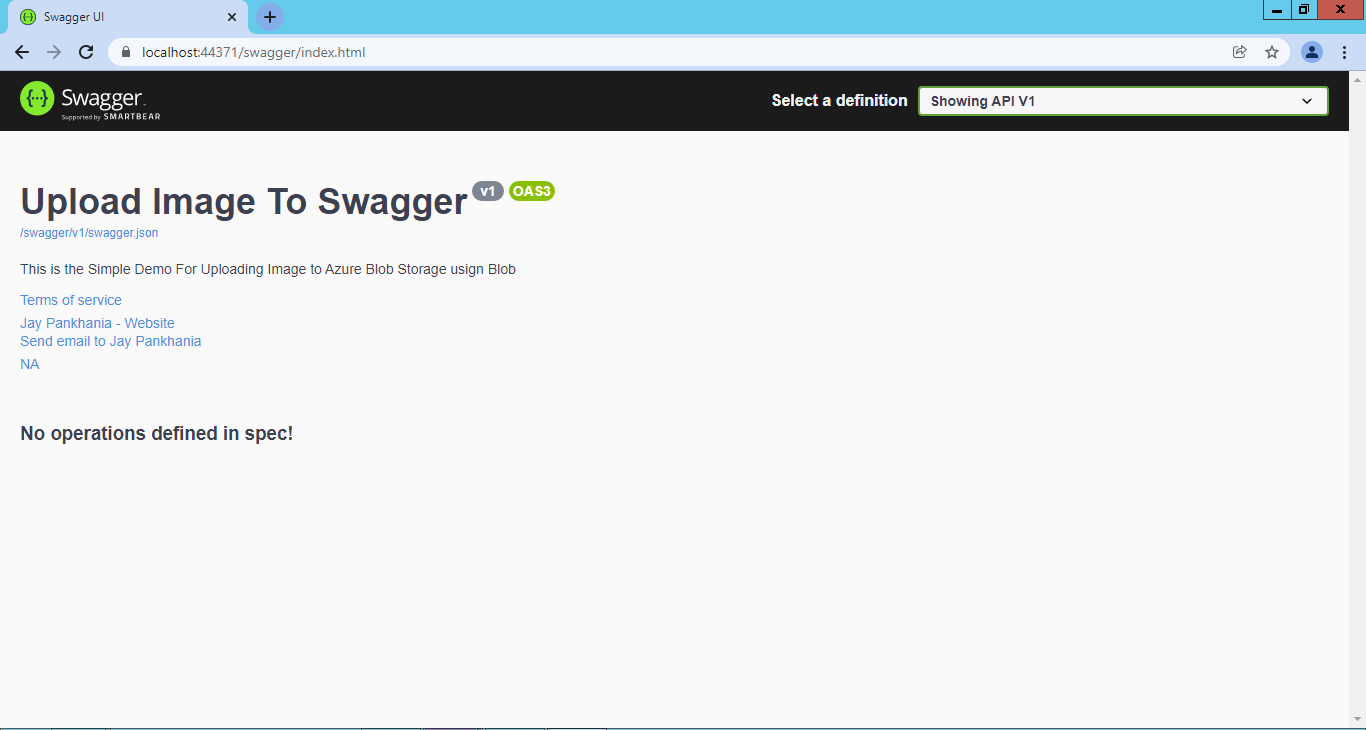The height and width of the screenshot is (730, 1366).
Task: Go back to the previous page
Action: (22, 52)
